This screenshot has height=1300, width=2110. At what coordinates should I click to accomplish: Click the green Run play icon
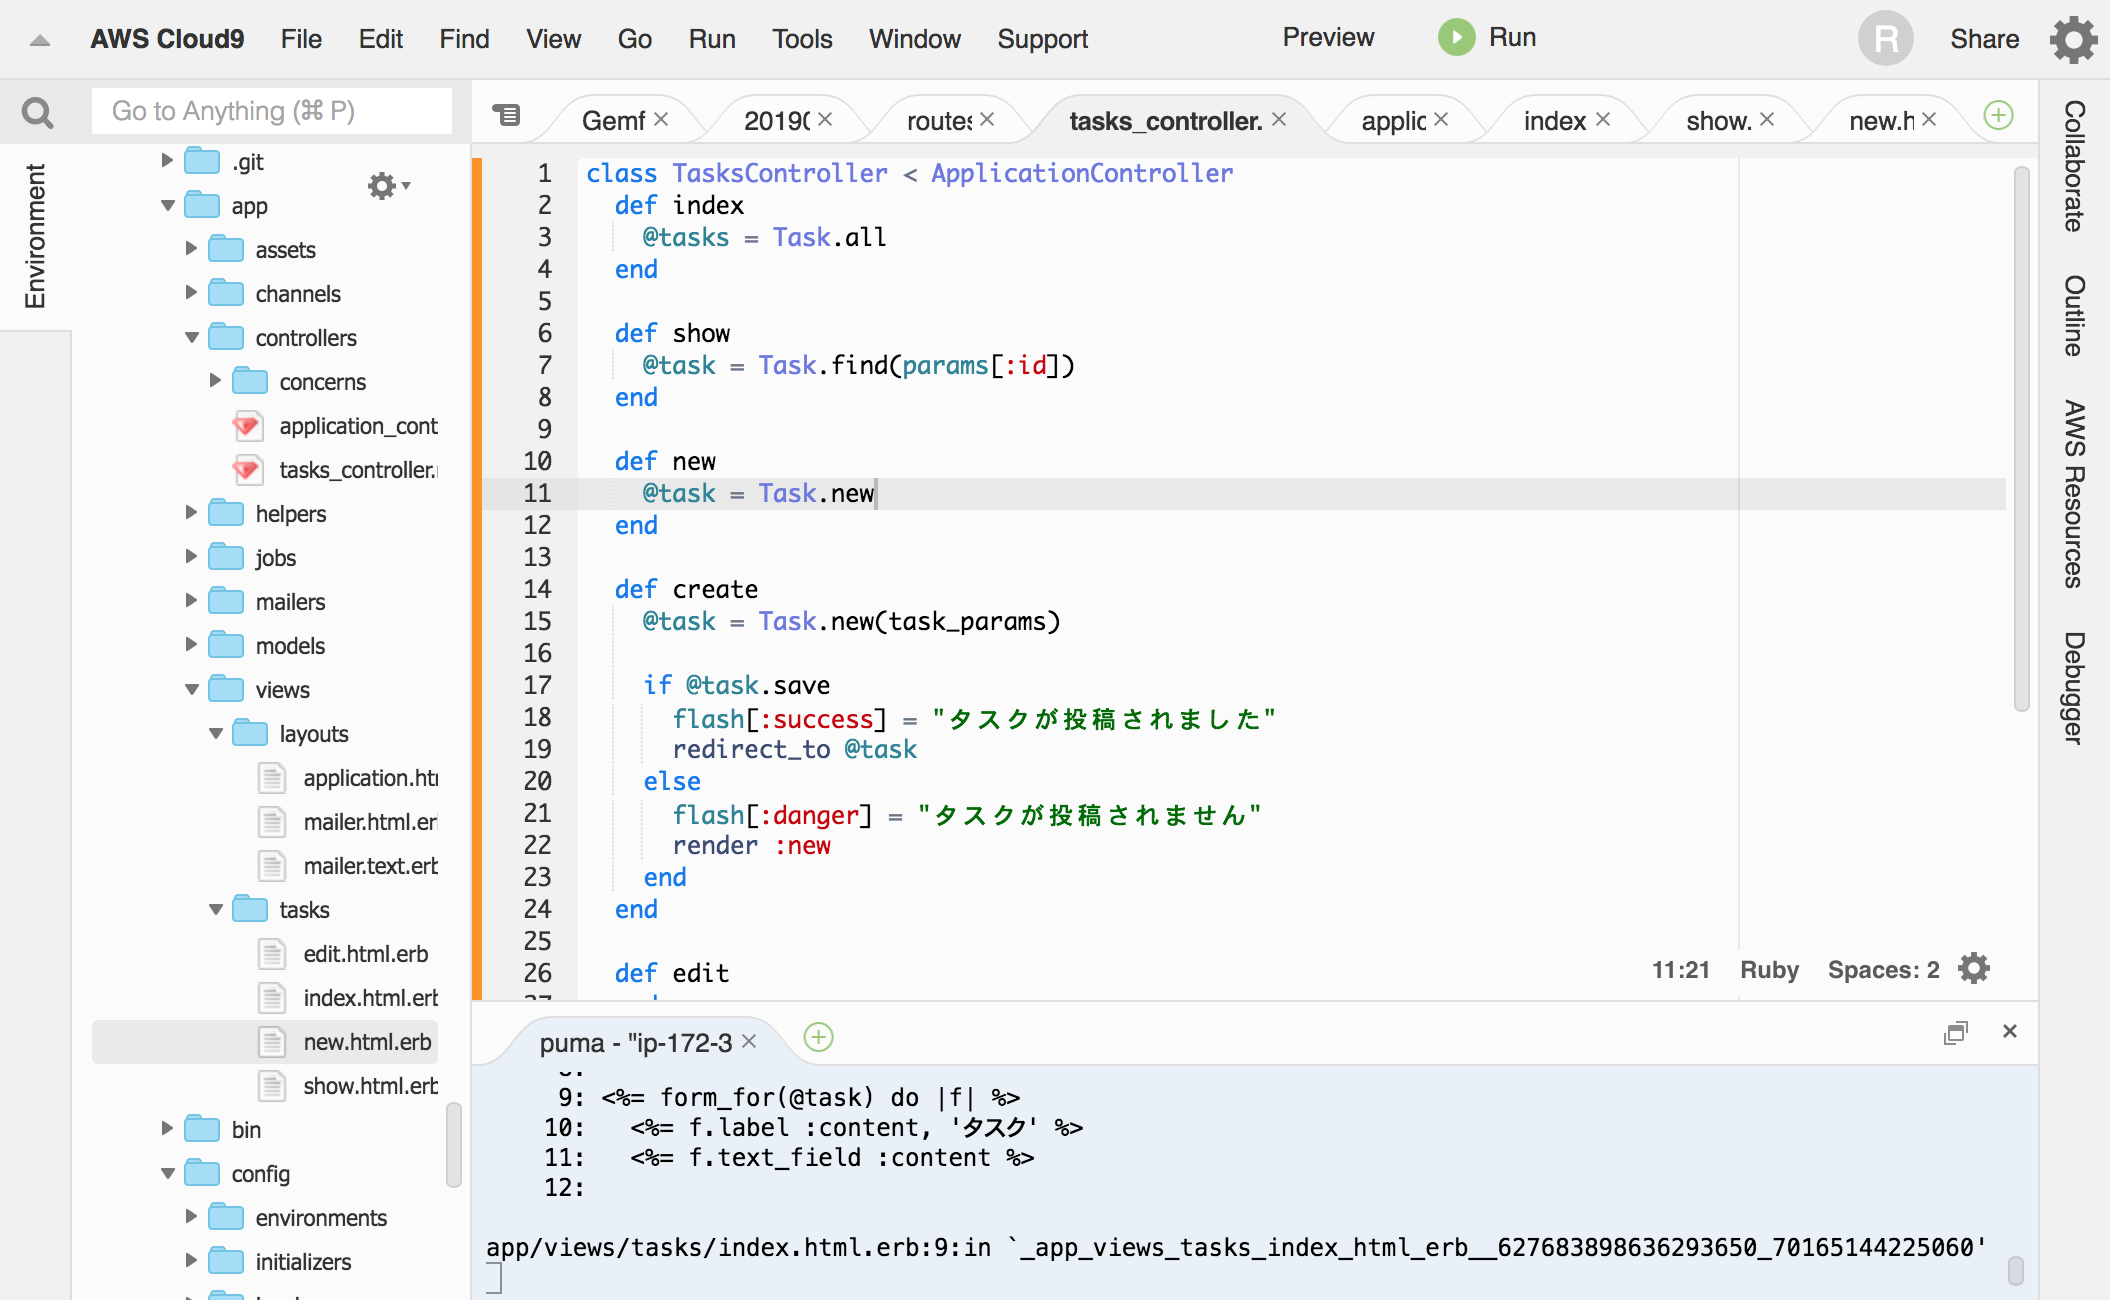pos(1456,38)
